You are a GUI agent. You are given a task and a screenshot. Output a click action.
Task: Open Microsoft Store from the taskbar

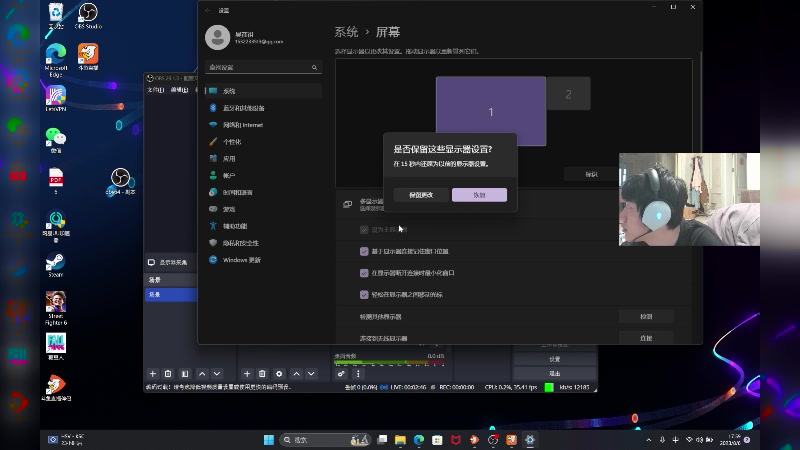437,440
